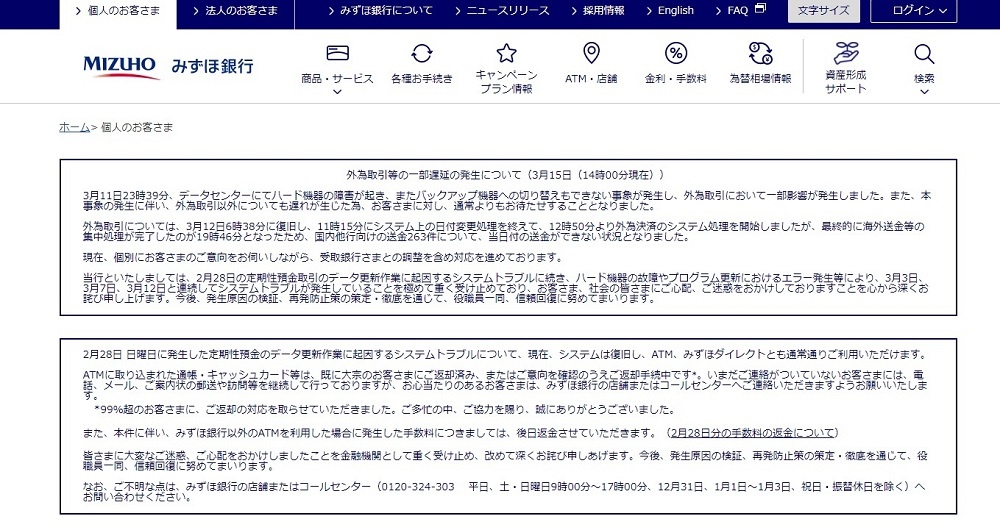Image resolution: width=1000 pixels, height=530 pixels.
Task: Expand the 検索 chevron below label
Action: (x=924, y=92)
